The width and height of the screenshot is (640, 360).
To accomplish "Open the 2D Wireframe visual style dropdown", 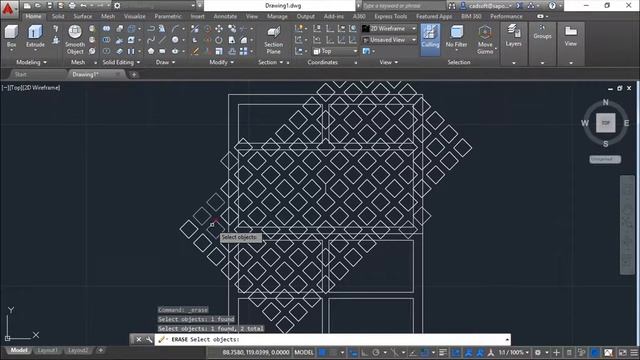I will point(389,29).
